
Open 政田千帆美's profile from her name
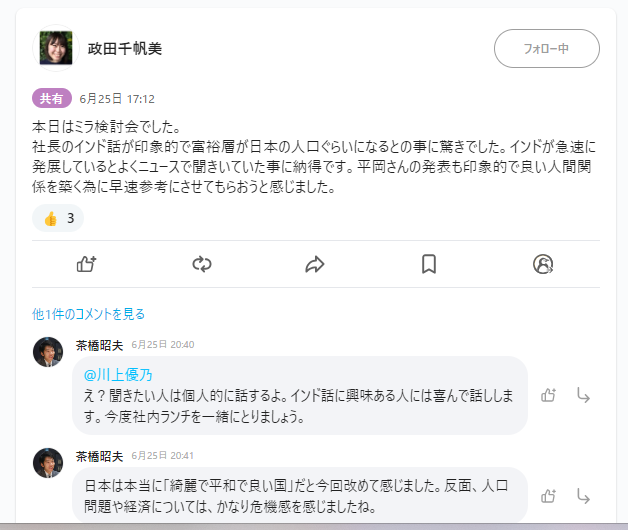(x=125, y=48)
